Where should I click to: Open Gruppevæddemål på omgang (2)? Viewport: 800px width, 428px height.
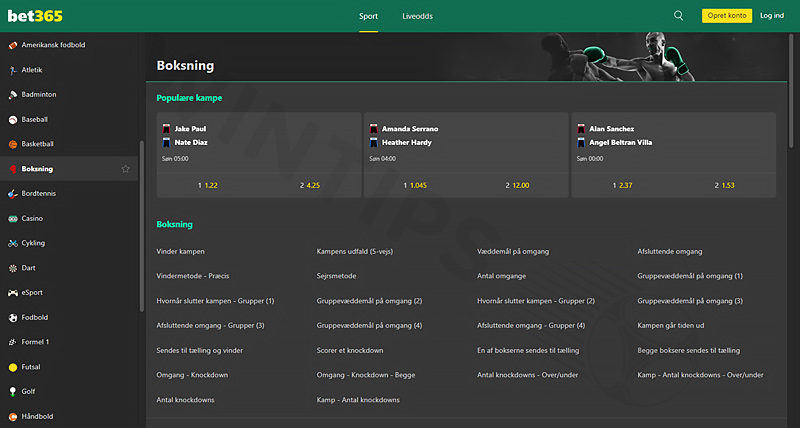coord(369,301)
